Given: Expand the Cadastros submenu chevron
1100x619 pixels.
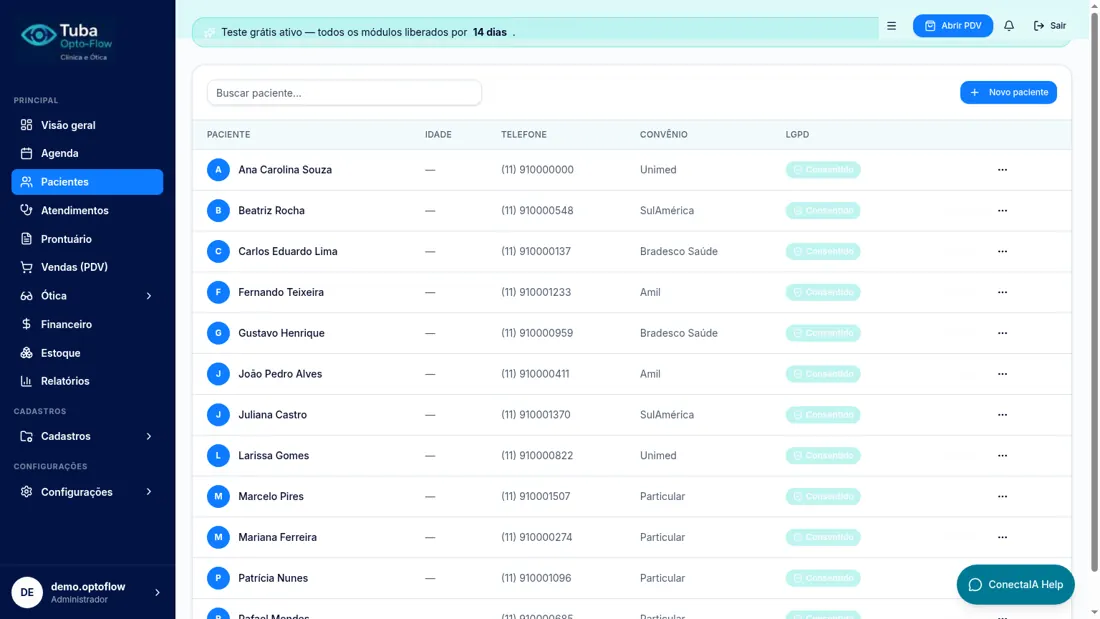Looking at the screenshot, I should (x=149, y=437).
